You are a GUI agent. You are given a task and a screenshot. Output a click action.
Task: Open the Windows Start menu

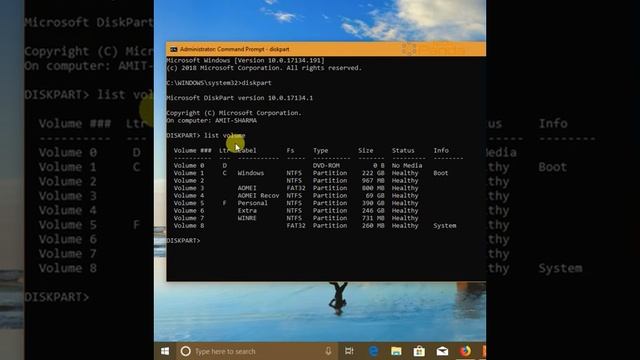tap(165, 351)
